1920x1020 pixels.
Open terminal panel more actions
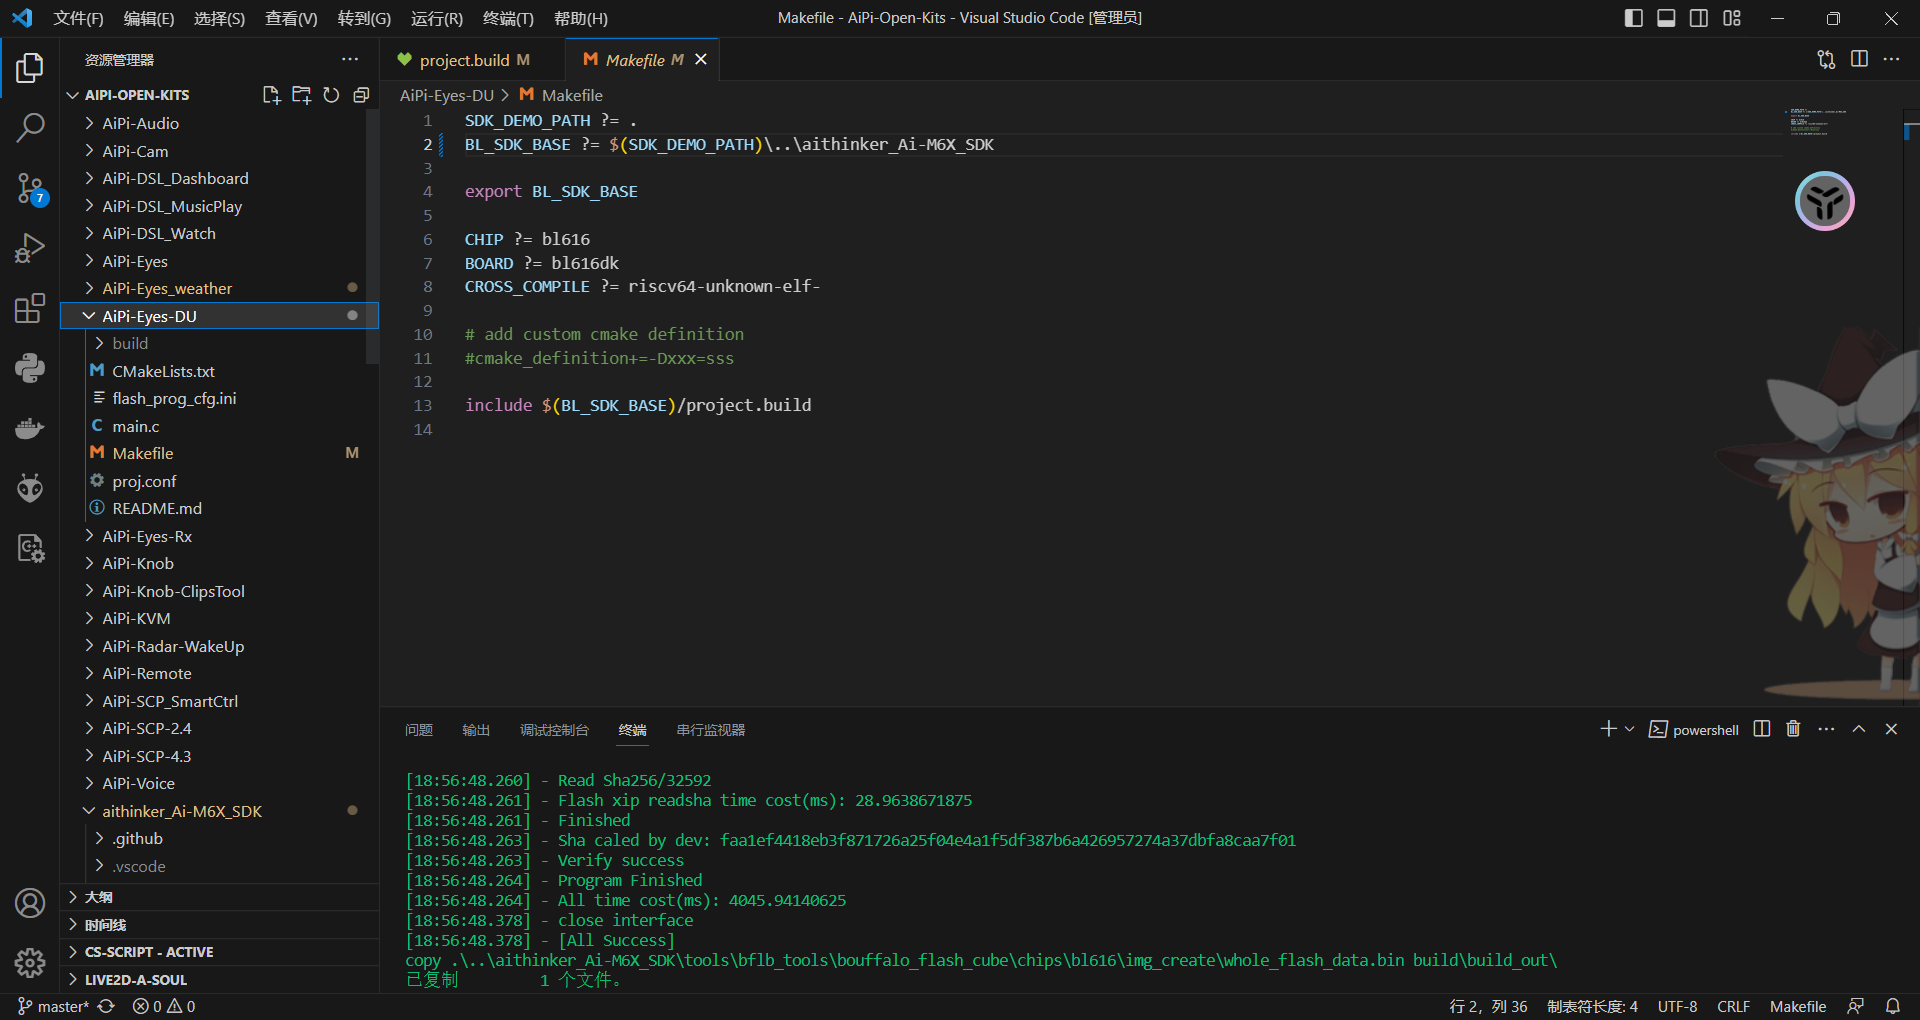pos(1826,729)
